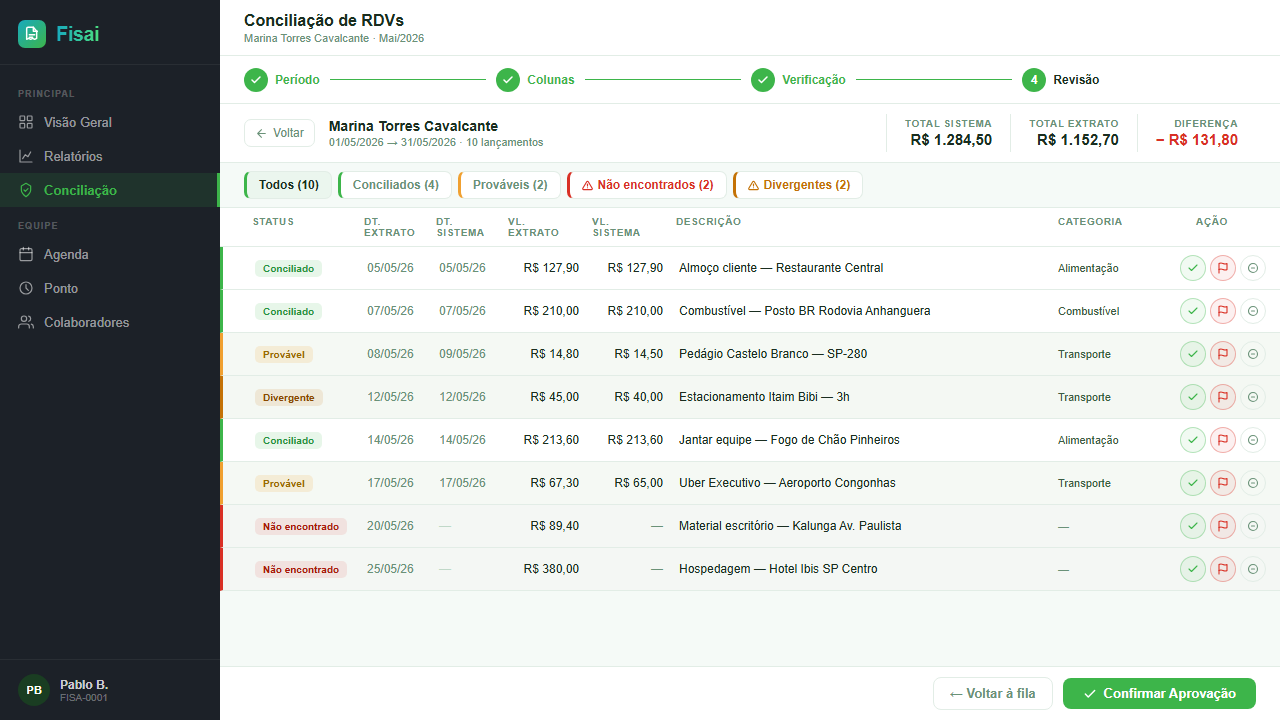Ignore the Uber Executivo row with minus icon

click(x=1253, y=483)
